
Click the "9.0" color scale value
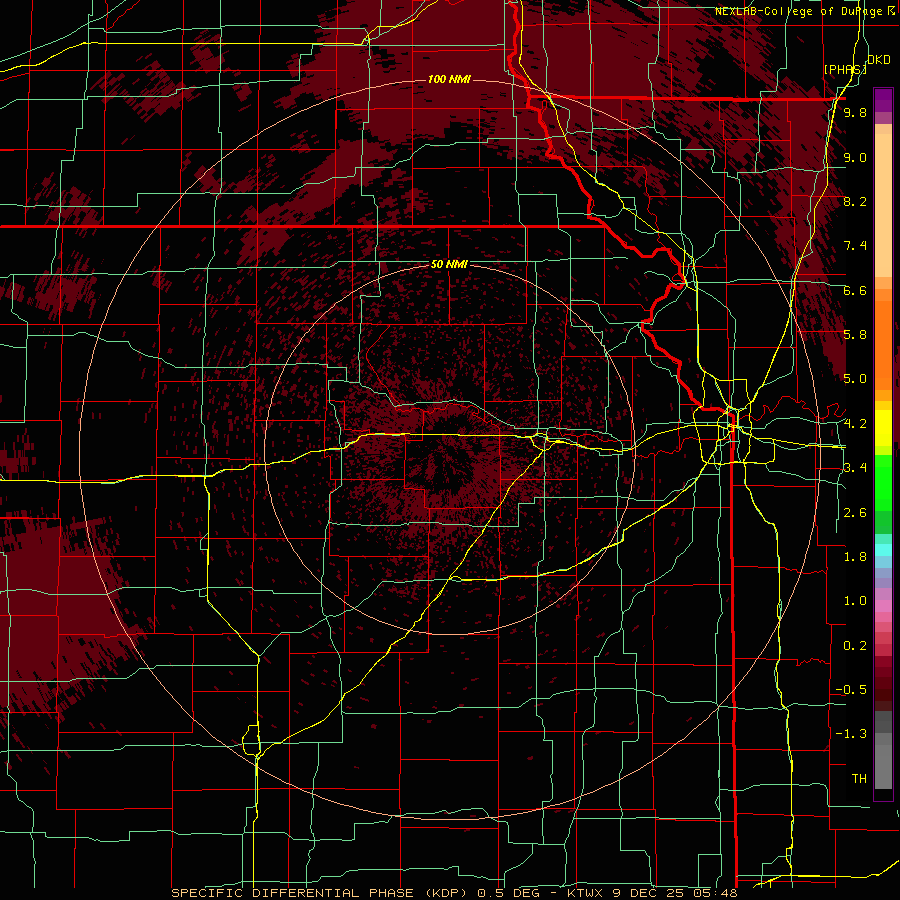click(855, 158)
